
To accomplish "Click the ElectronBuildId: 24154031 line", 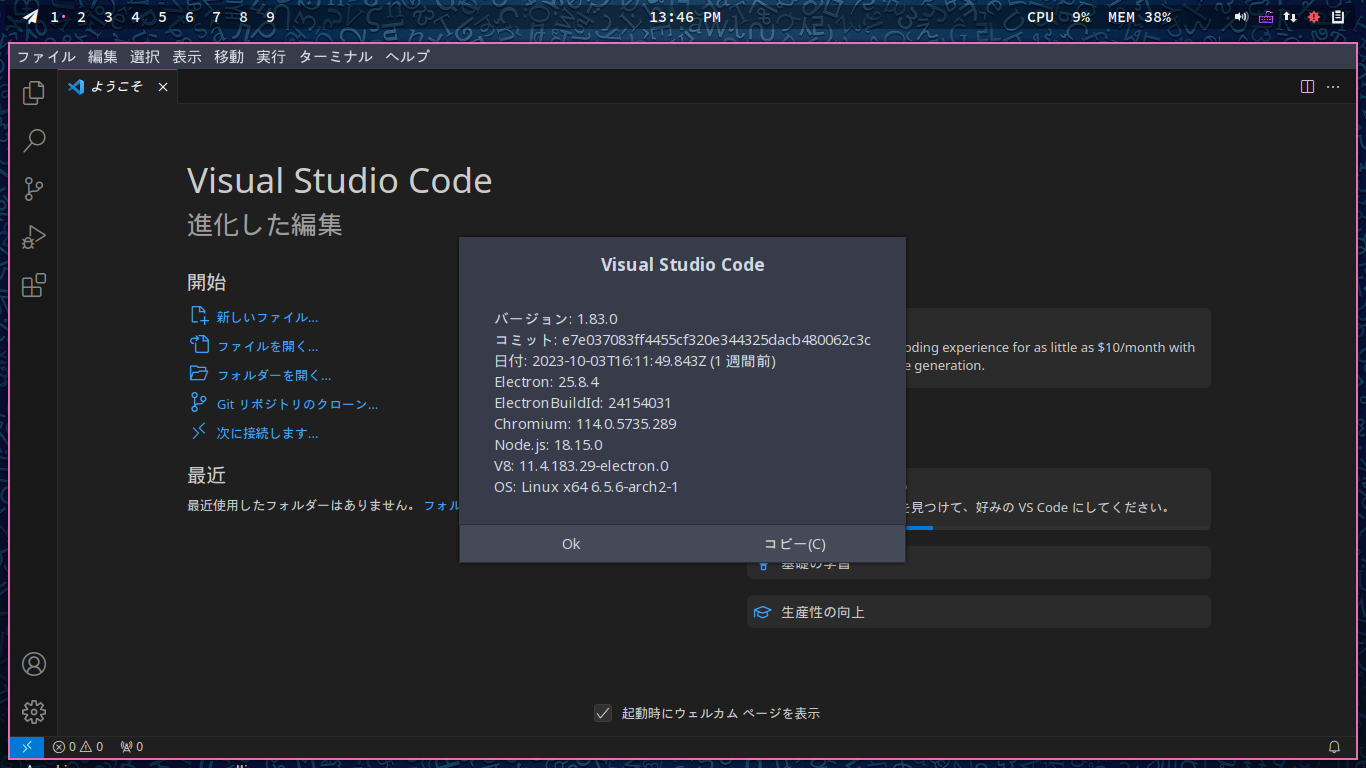I will pos(583,403).
